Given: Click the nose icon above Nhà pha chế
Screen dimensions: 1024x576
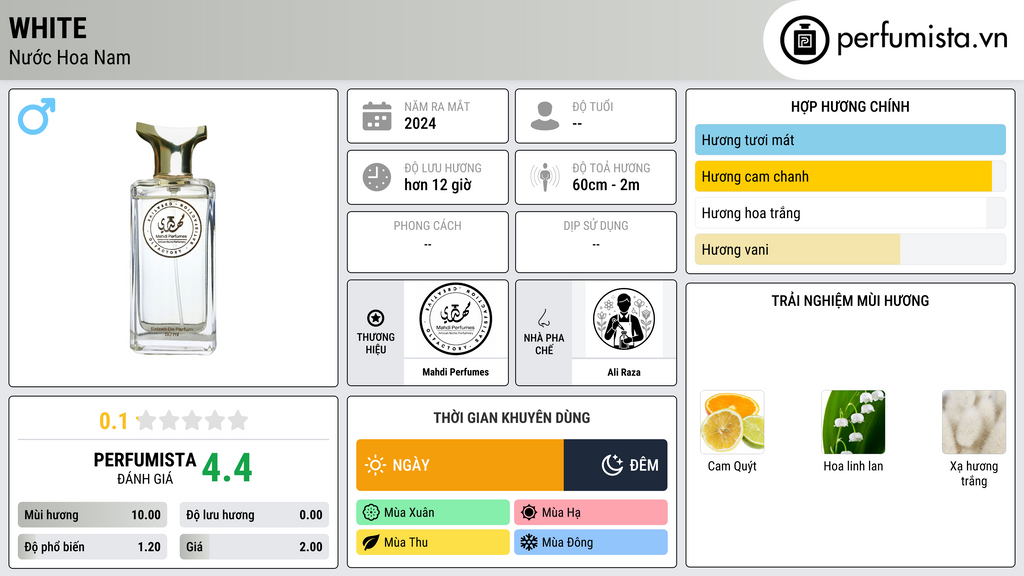Looking at the screenshot, I should pyautogui.click(x=543, y=318).
